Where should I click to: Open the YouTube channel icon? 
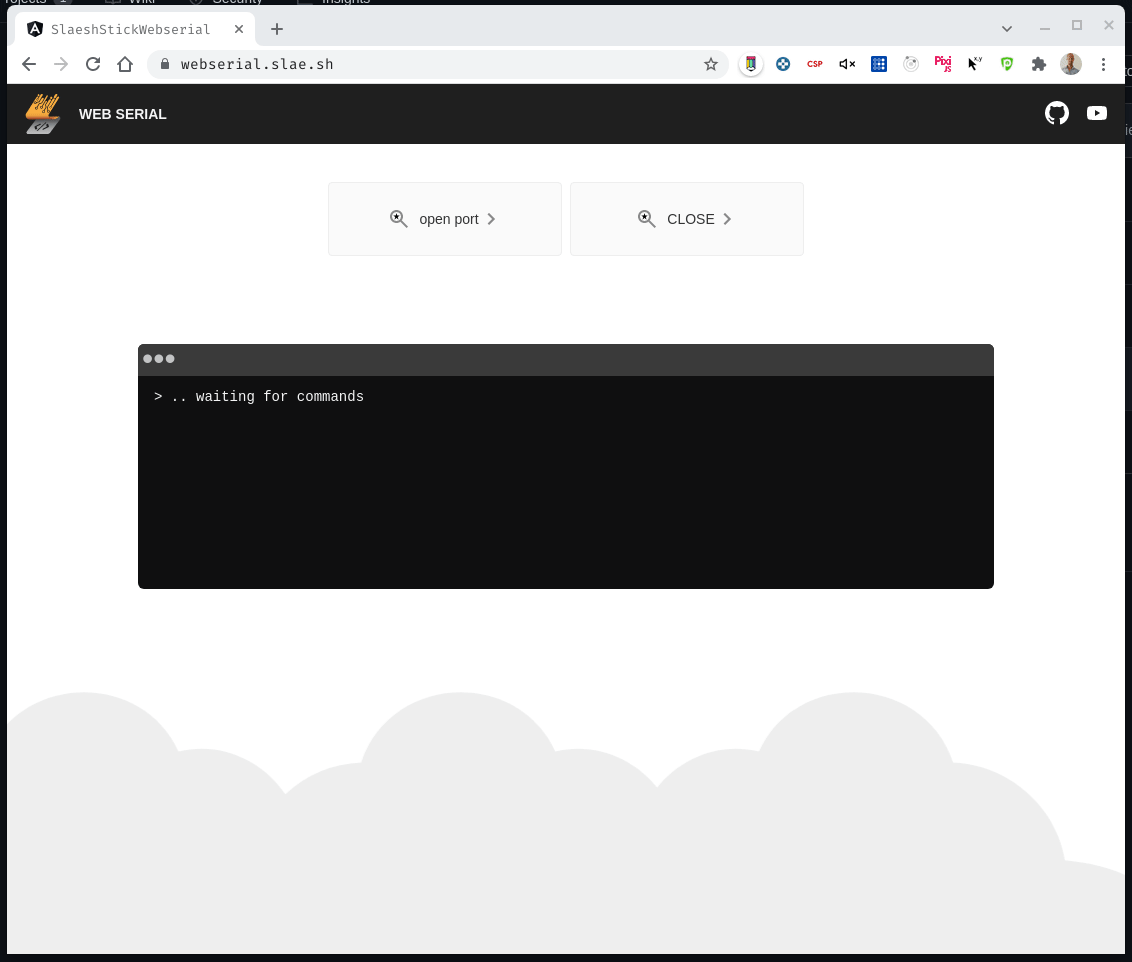[1097, 113]
